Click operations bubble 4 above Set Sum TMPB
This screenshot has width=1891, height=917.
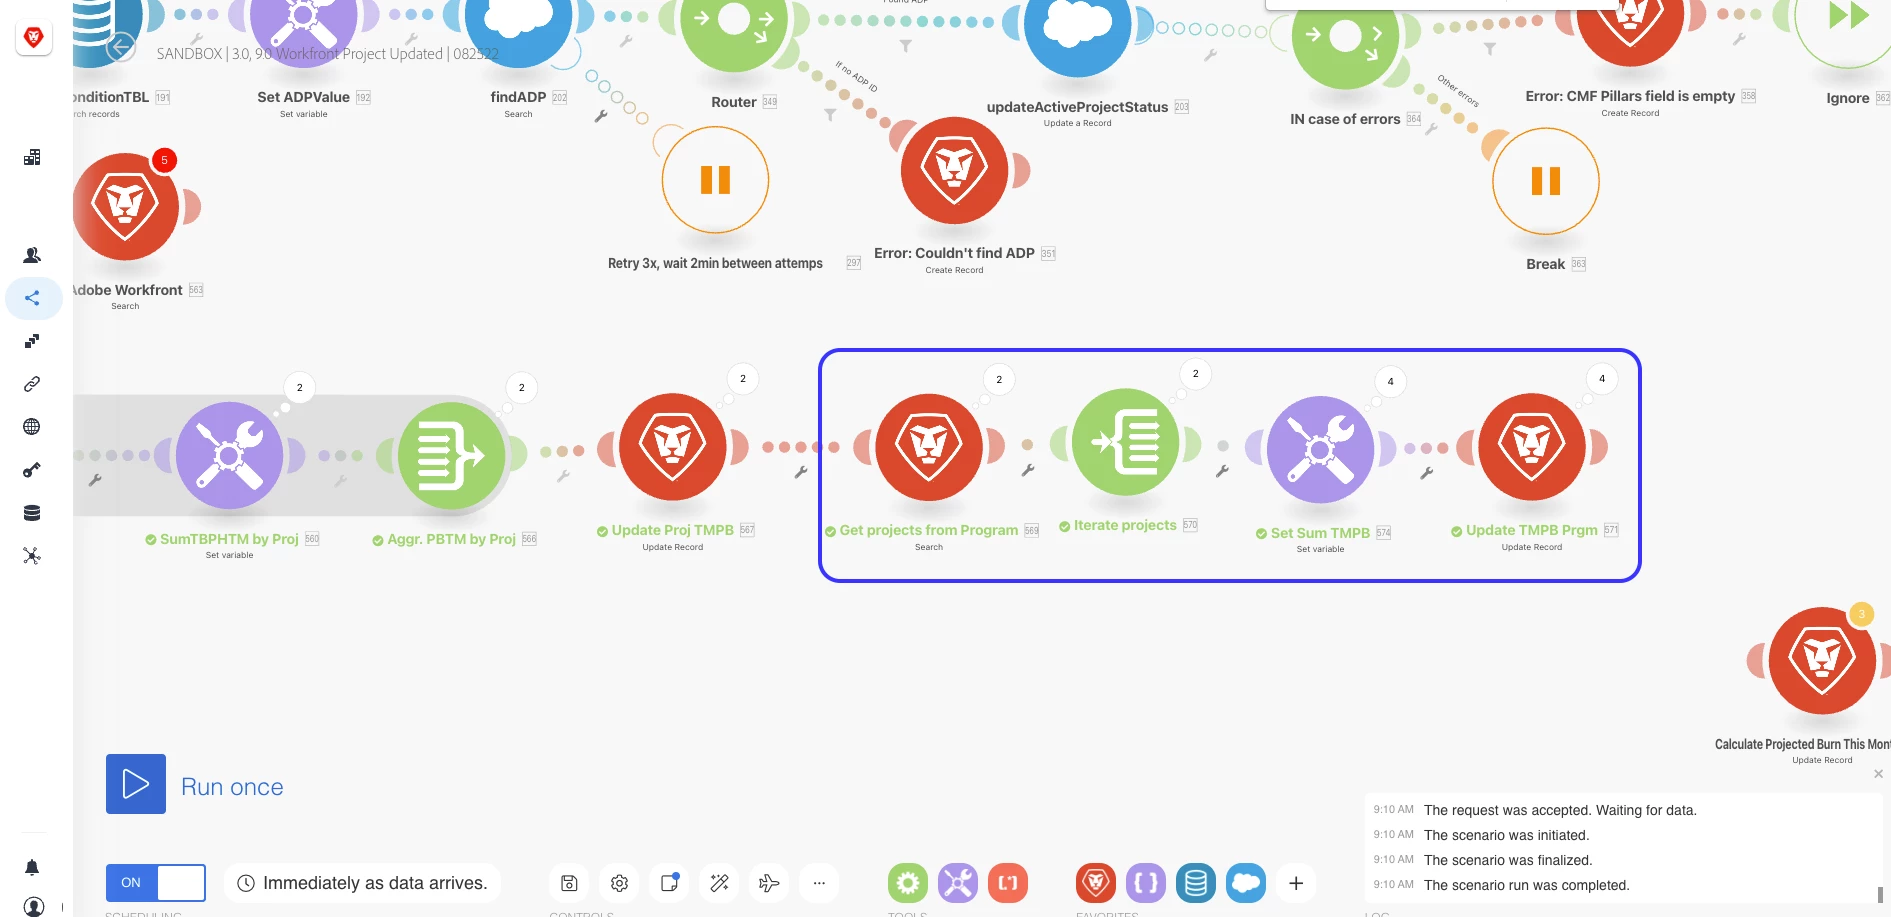point(1390,382)
